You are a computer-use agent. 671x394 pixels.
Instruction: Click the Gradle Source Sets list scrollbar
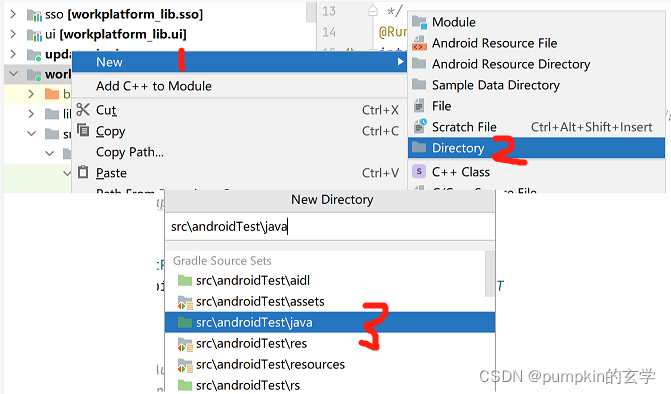pos(490,274)
